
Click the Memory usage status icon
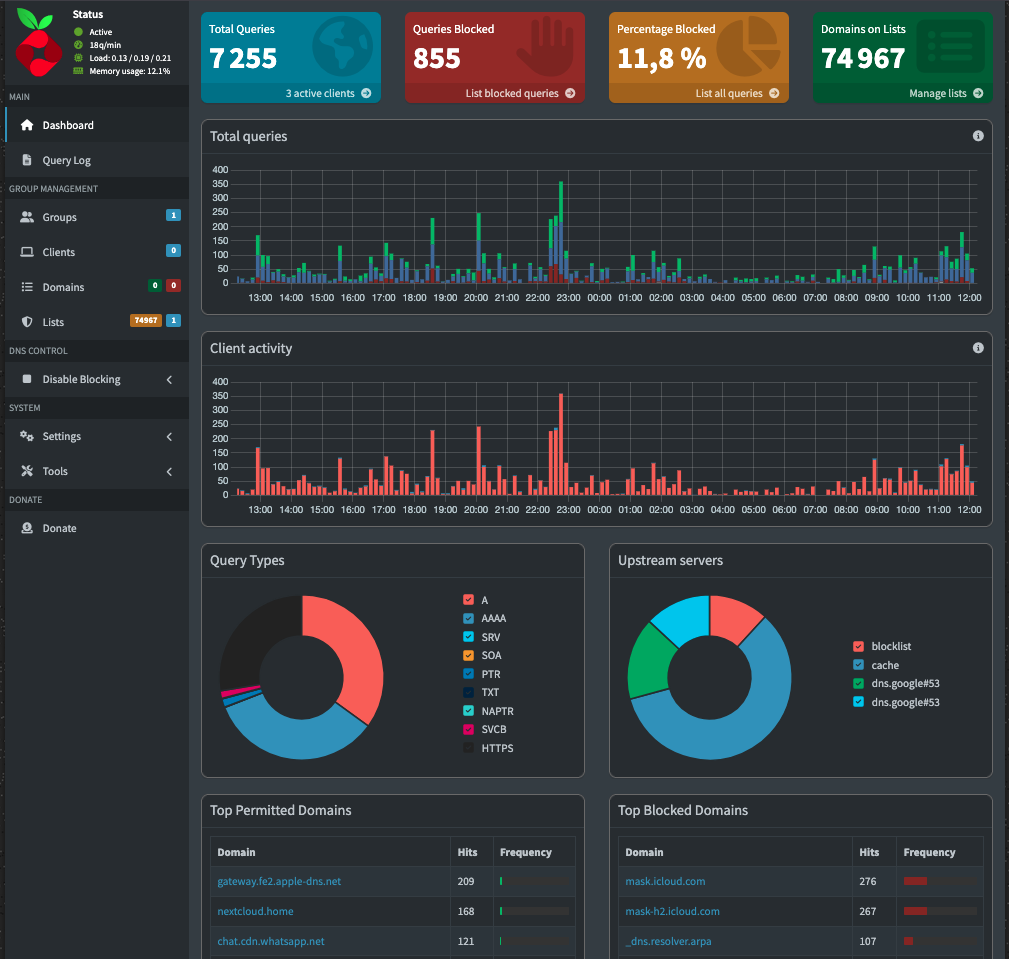click(79, 71)
